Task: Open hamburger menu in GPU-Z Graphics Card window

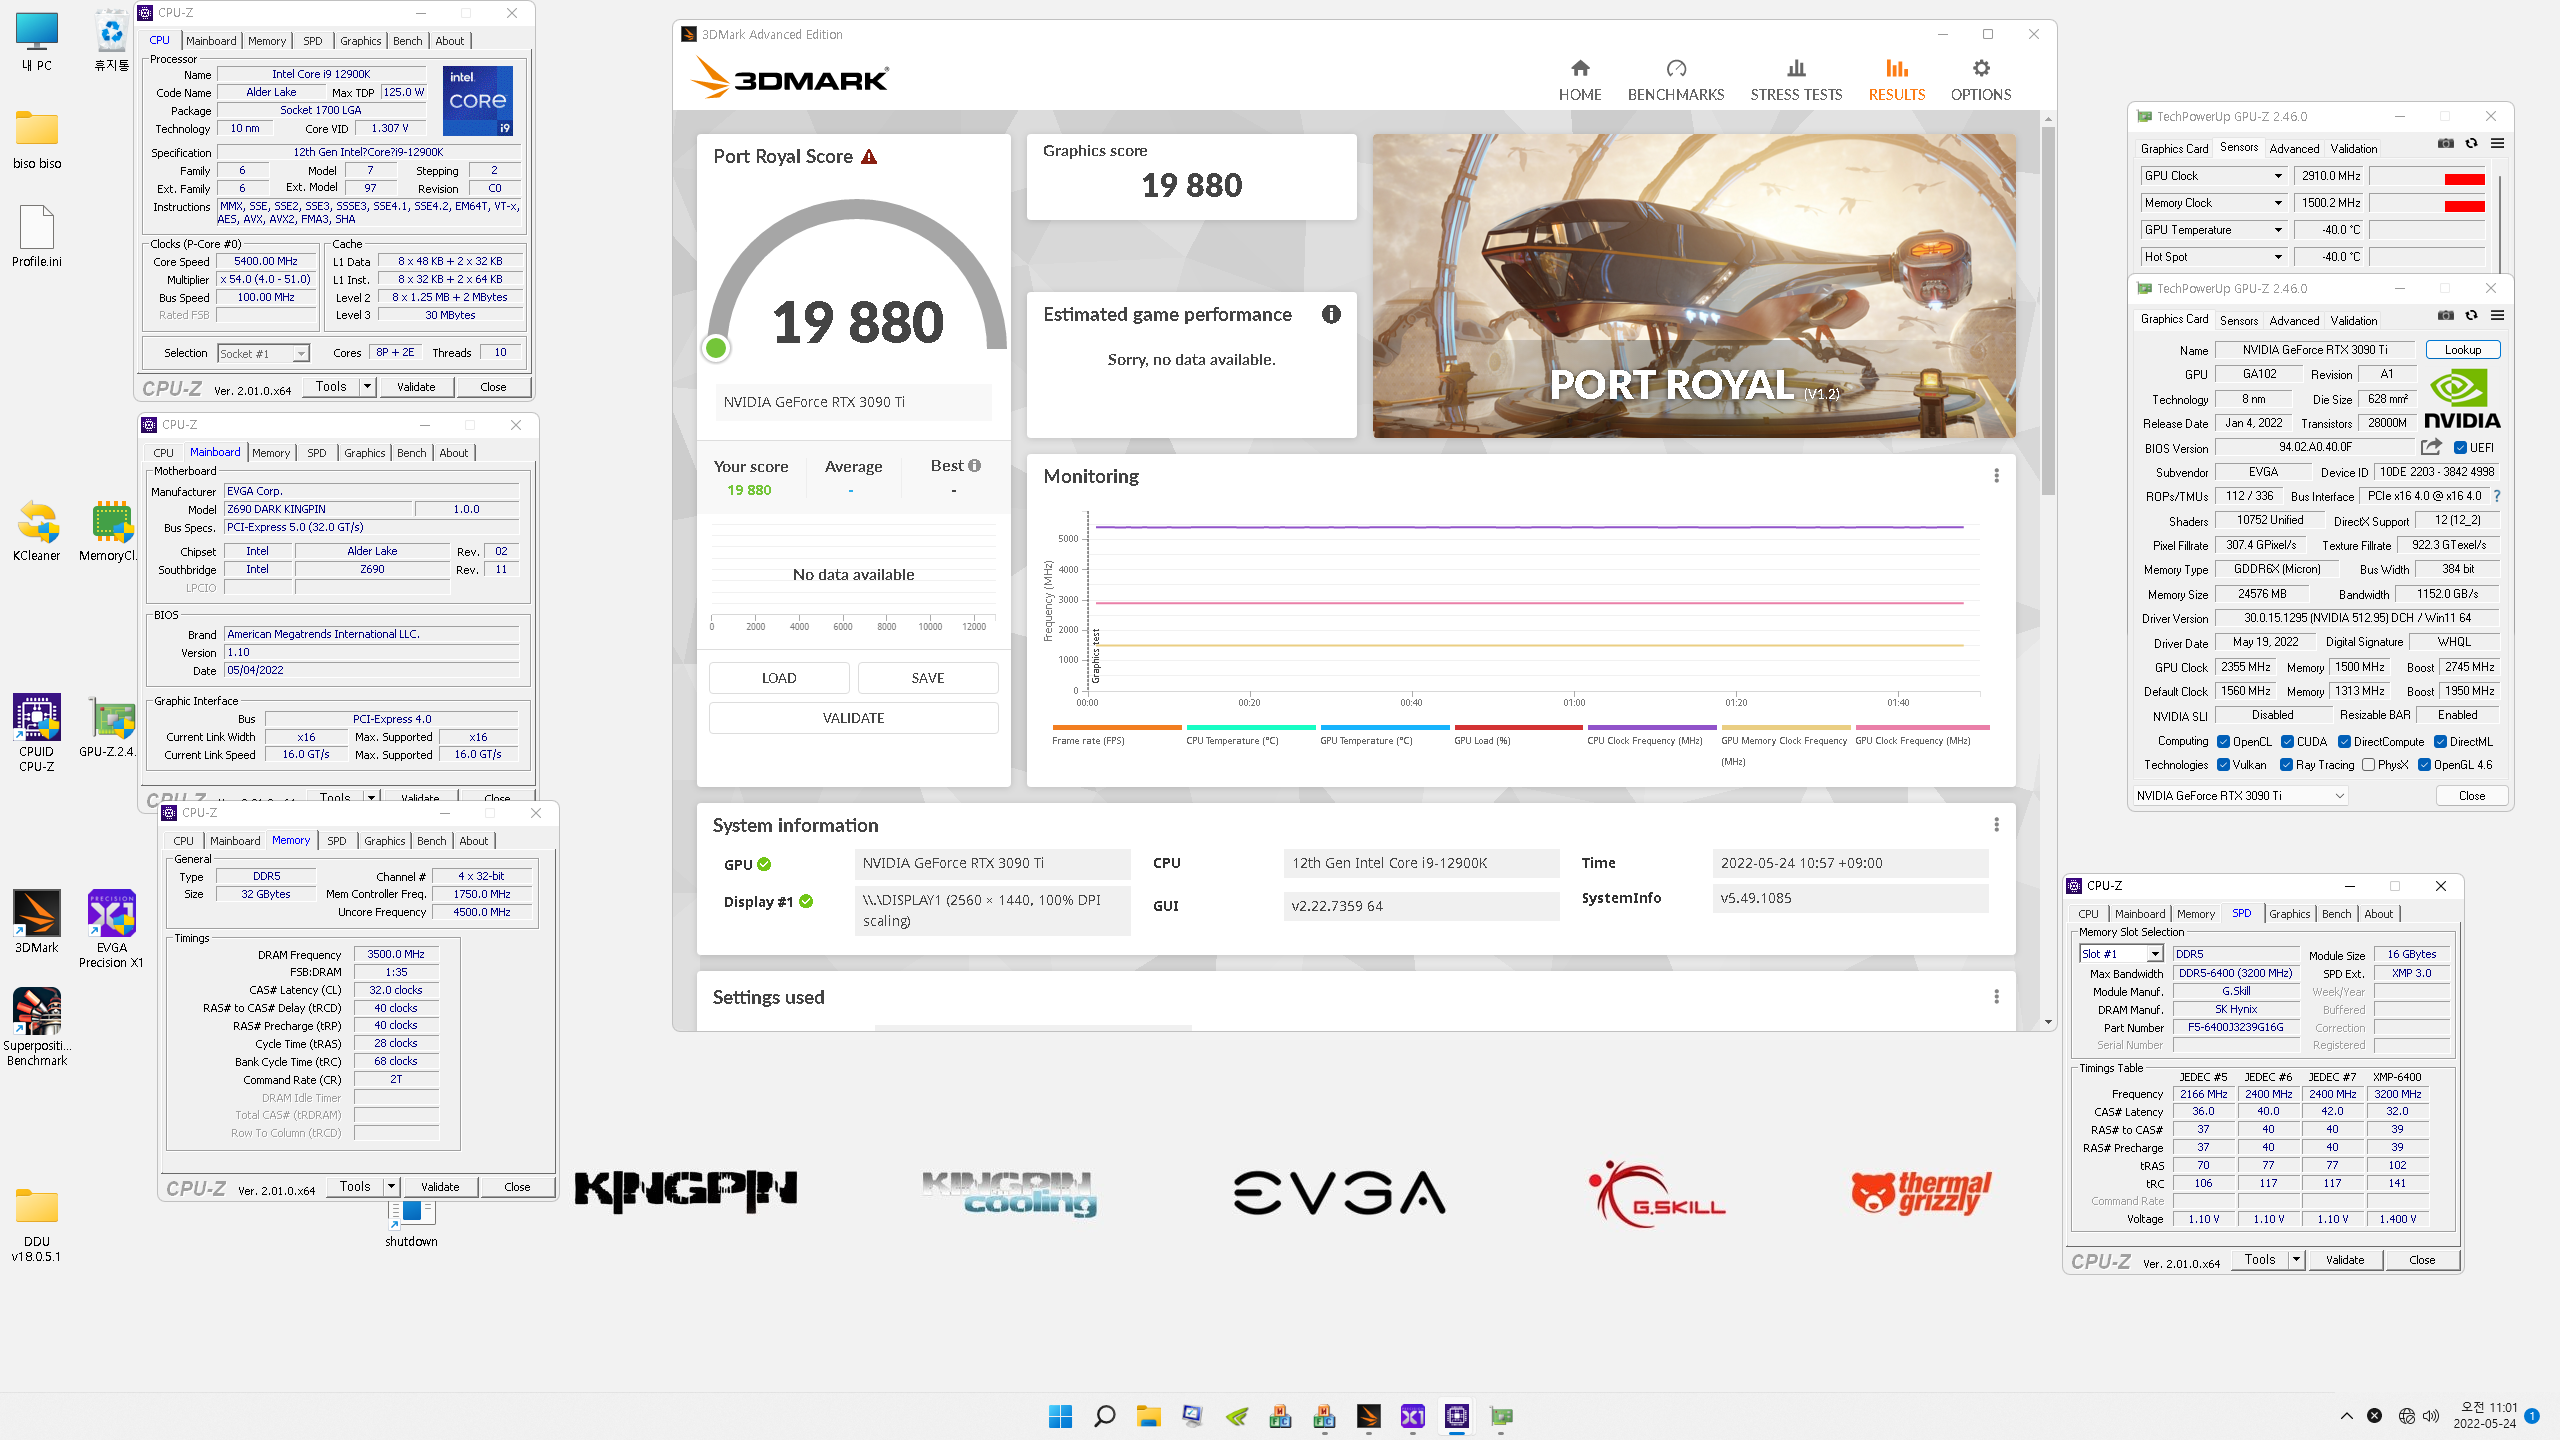Action: [x=2497, y=316]
